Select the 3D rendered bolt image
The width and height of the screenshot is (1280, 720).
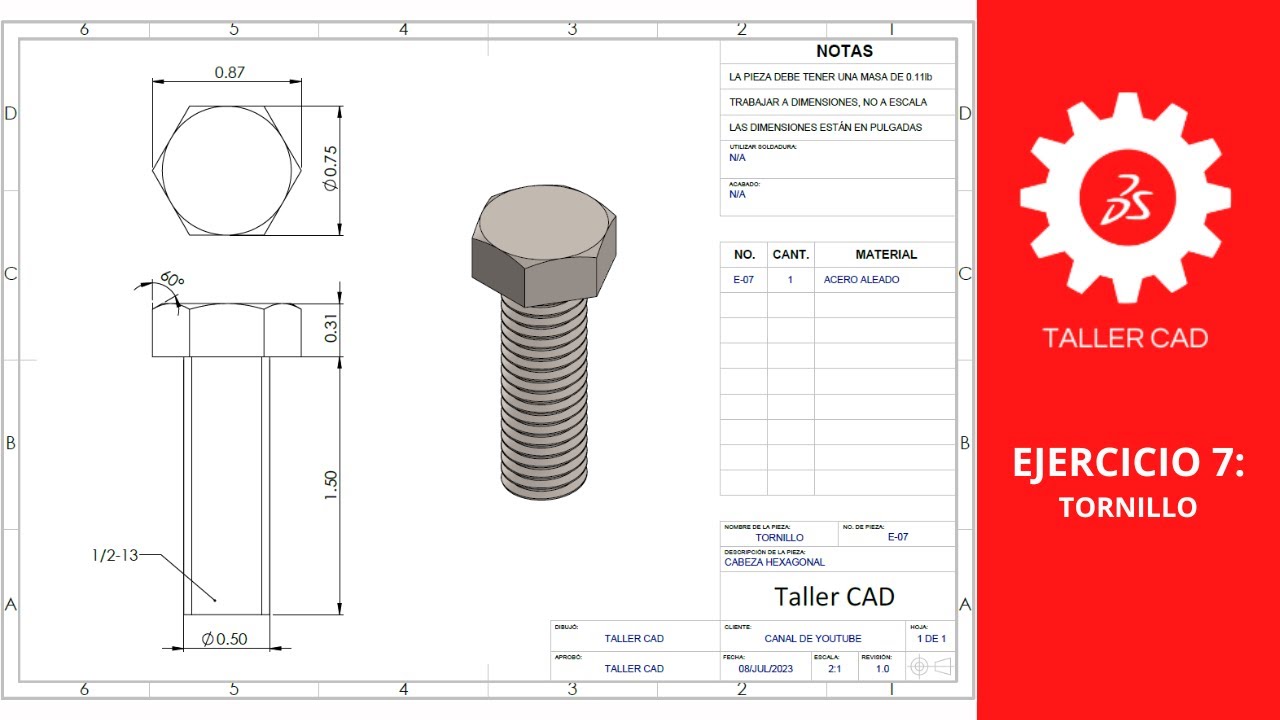[x=545, y=341]
